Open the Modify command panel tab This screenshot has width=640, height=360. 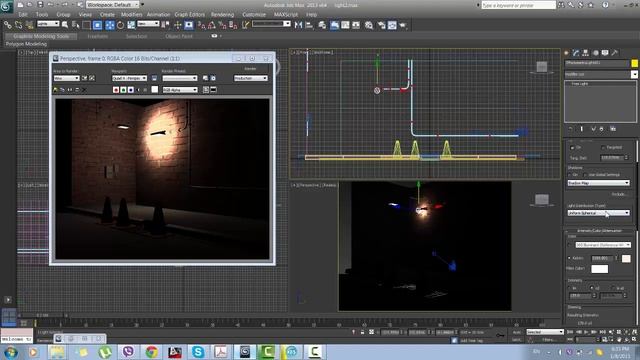click(576, 53)
